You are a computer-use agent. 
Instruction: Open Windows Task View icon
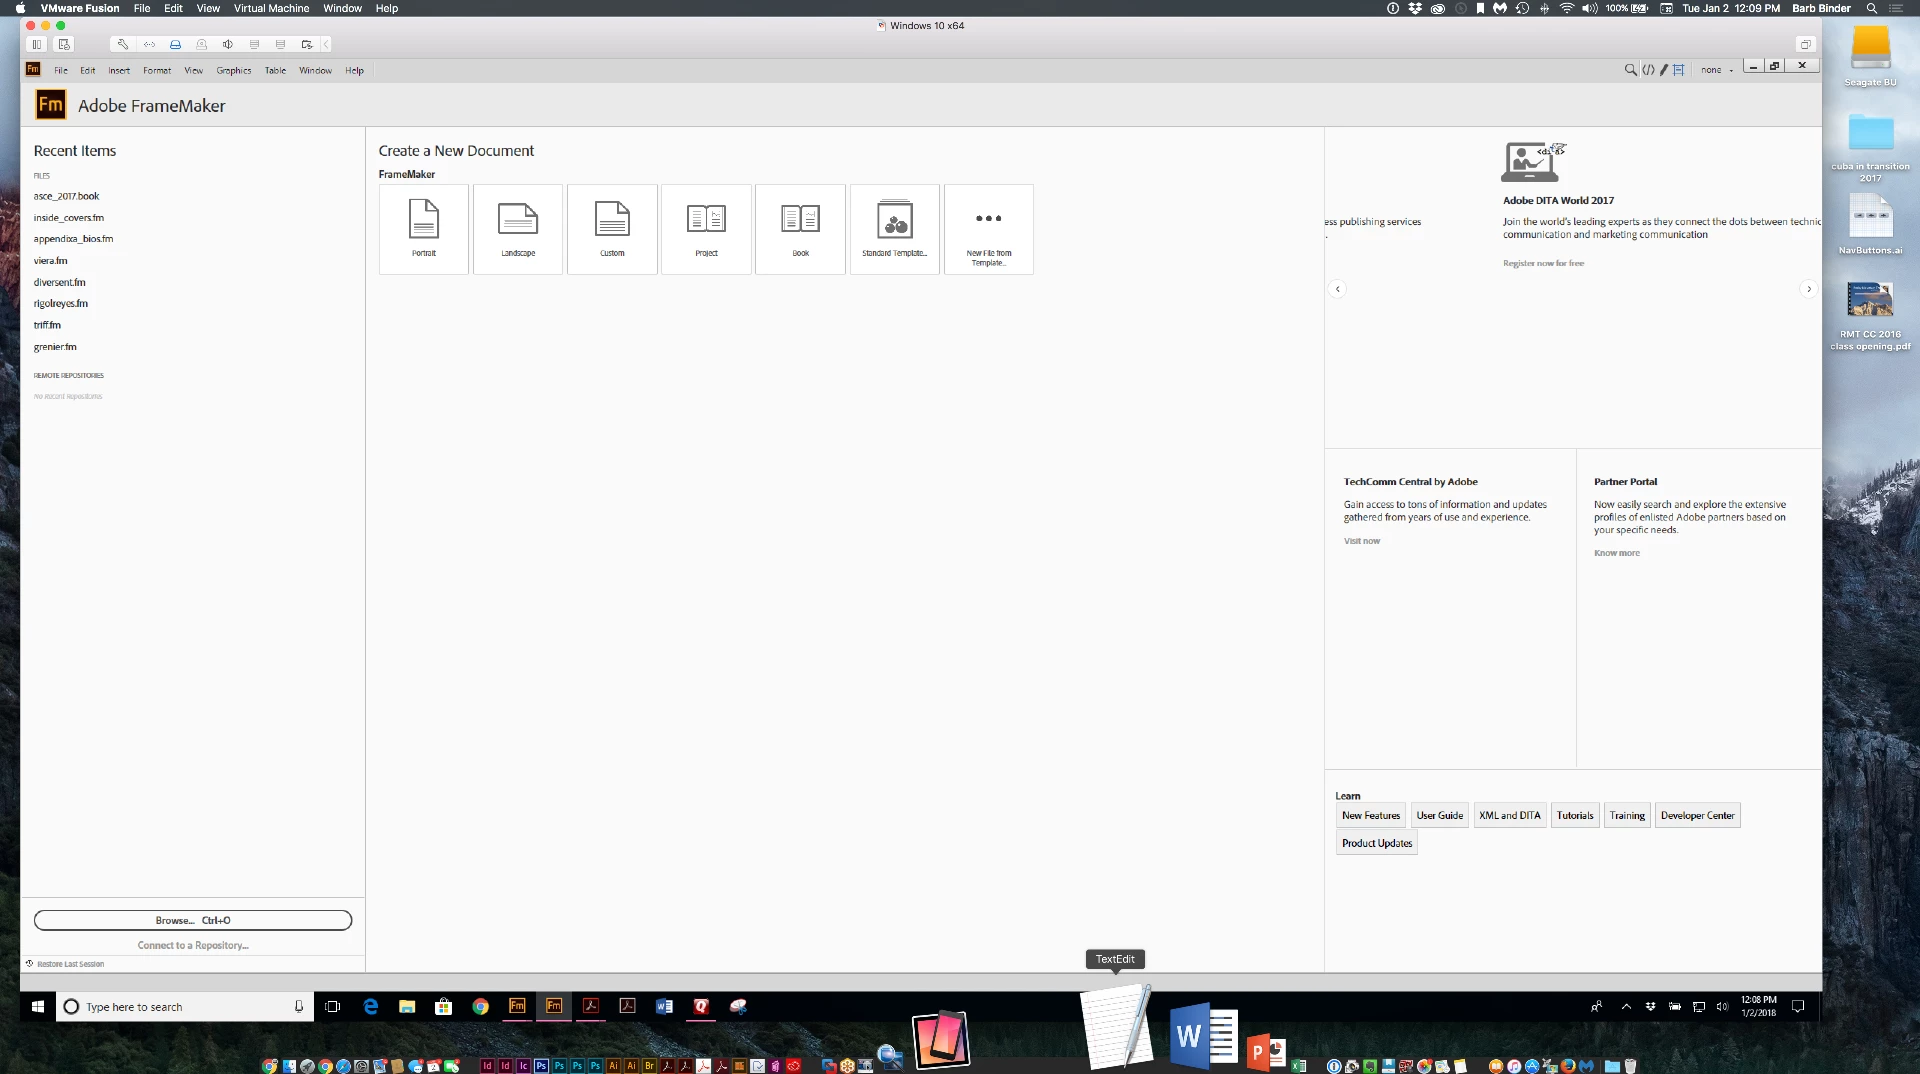coord(333,1007)
